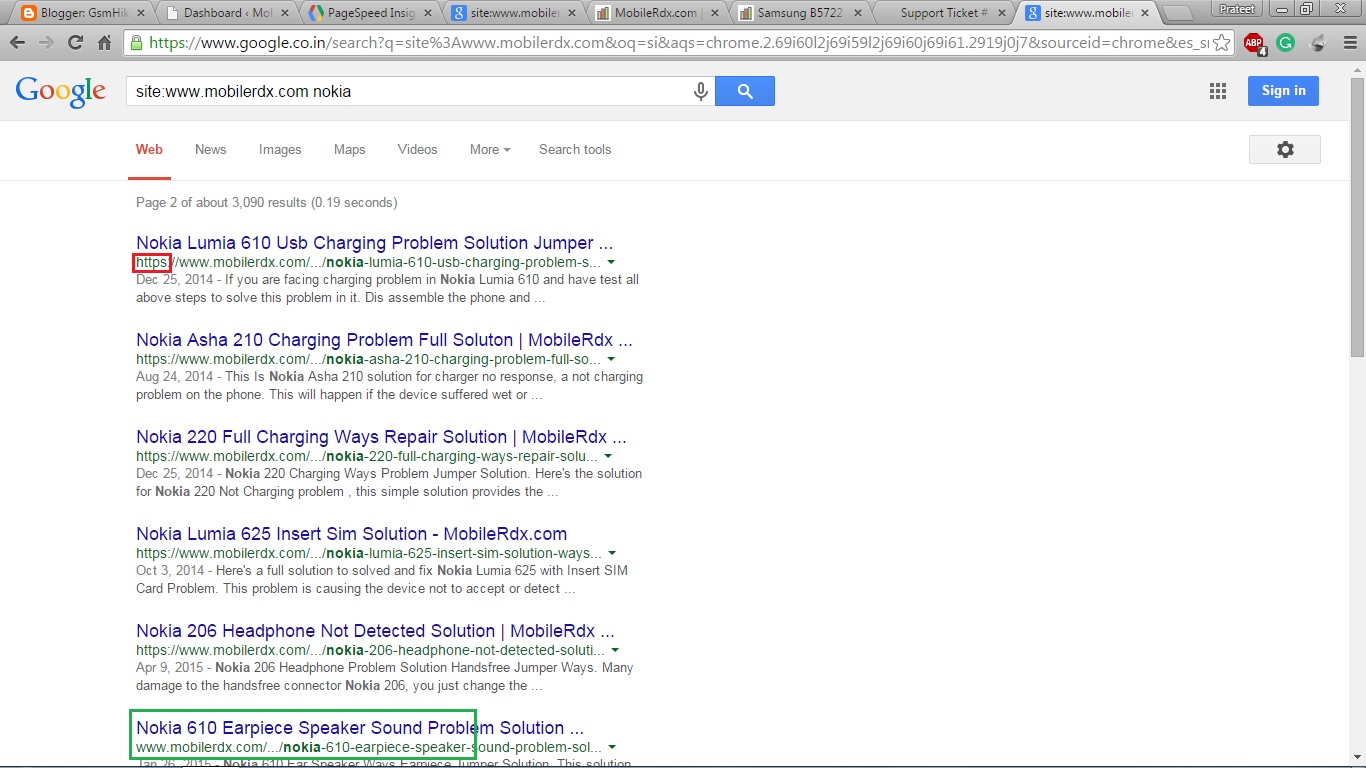Click the 'Page 2 of about 3,090 results' text

tap(267, 202)
